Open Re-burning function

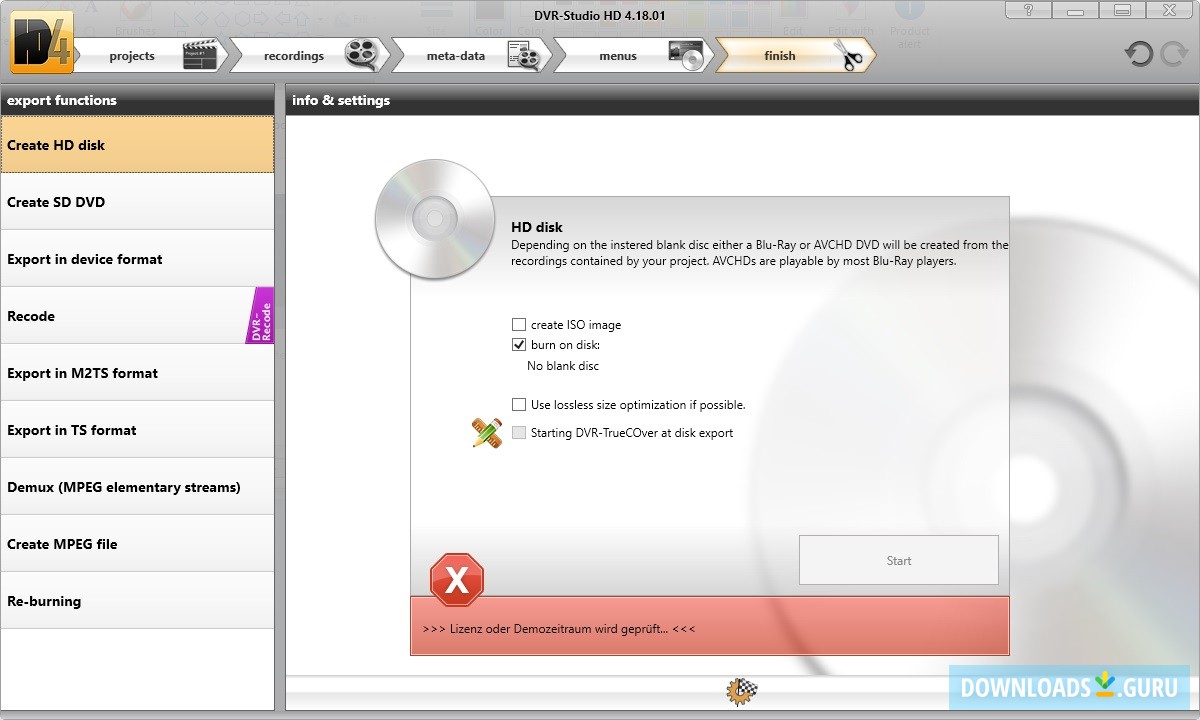click(137, 601)
